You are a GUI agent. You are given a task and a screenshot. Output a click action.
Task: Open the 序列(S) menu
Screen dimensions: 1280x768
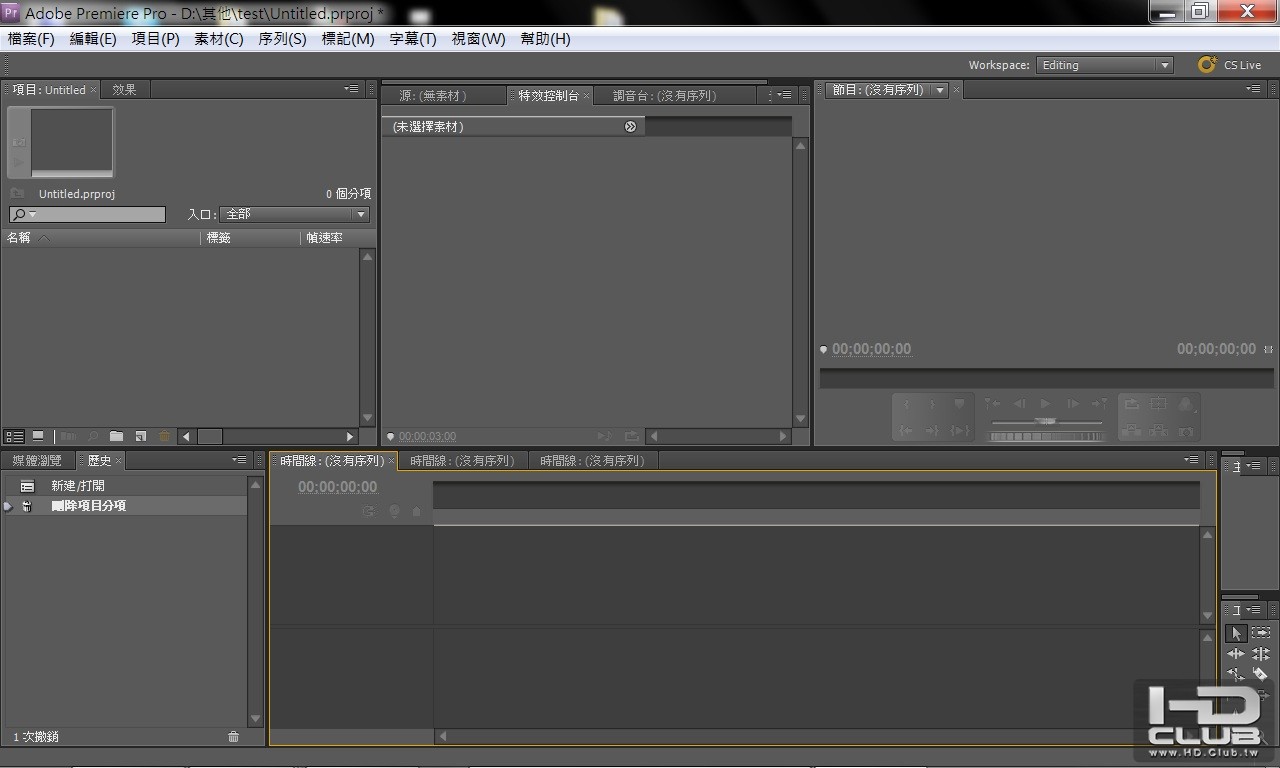pos(282,39)
